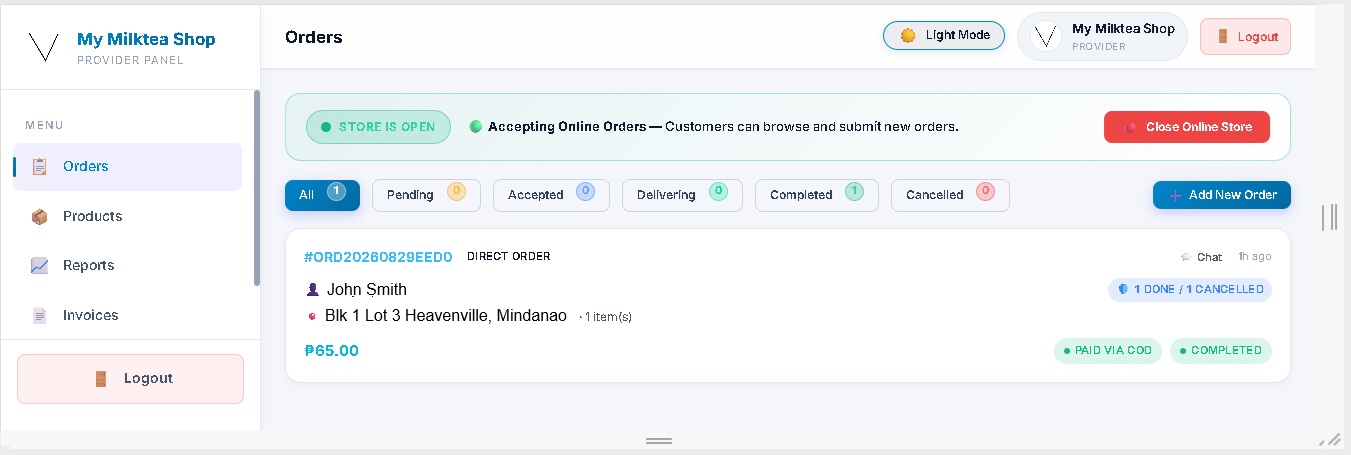Open the Orders menu item
The height and width of the screenshot is (455, 1351).
(127, 167)
